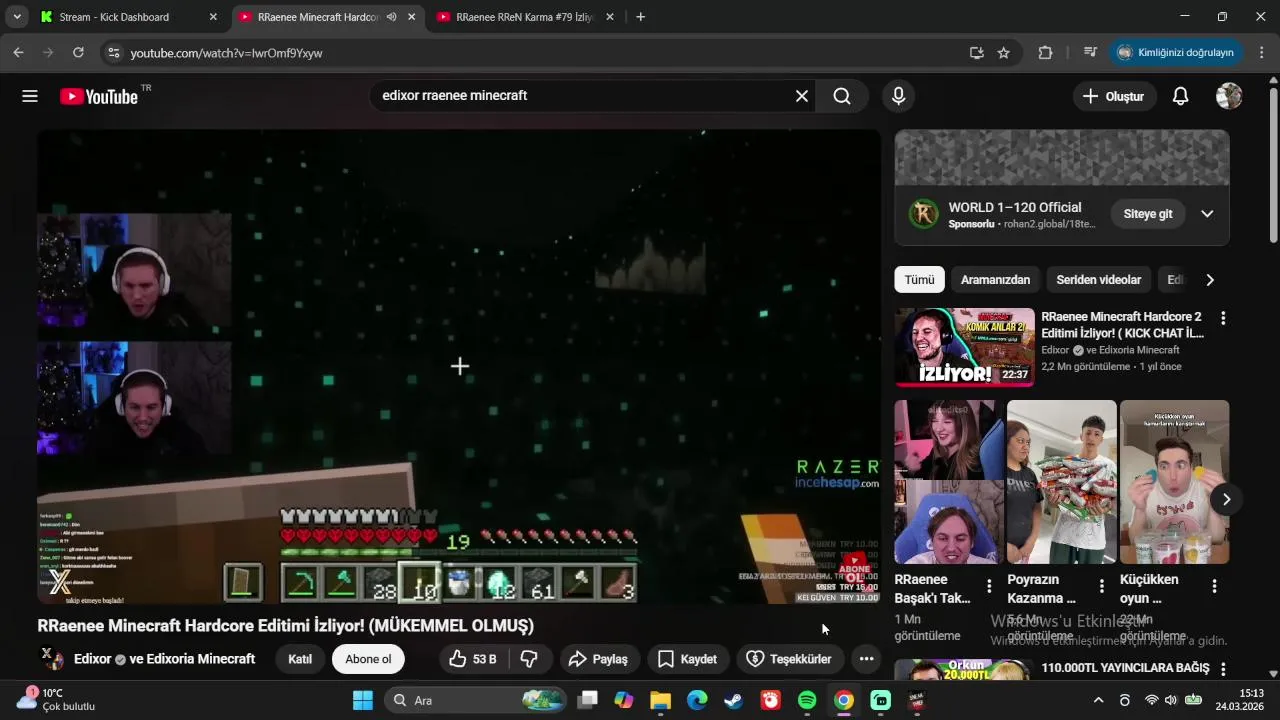Select the Tümü filter chip
The width and height of the screenshot is (1280, 720).
click(x=919, y=280)
